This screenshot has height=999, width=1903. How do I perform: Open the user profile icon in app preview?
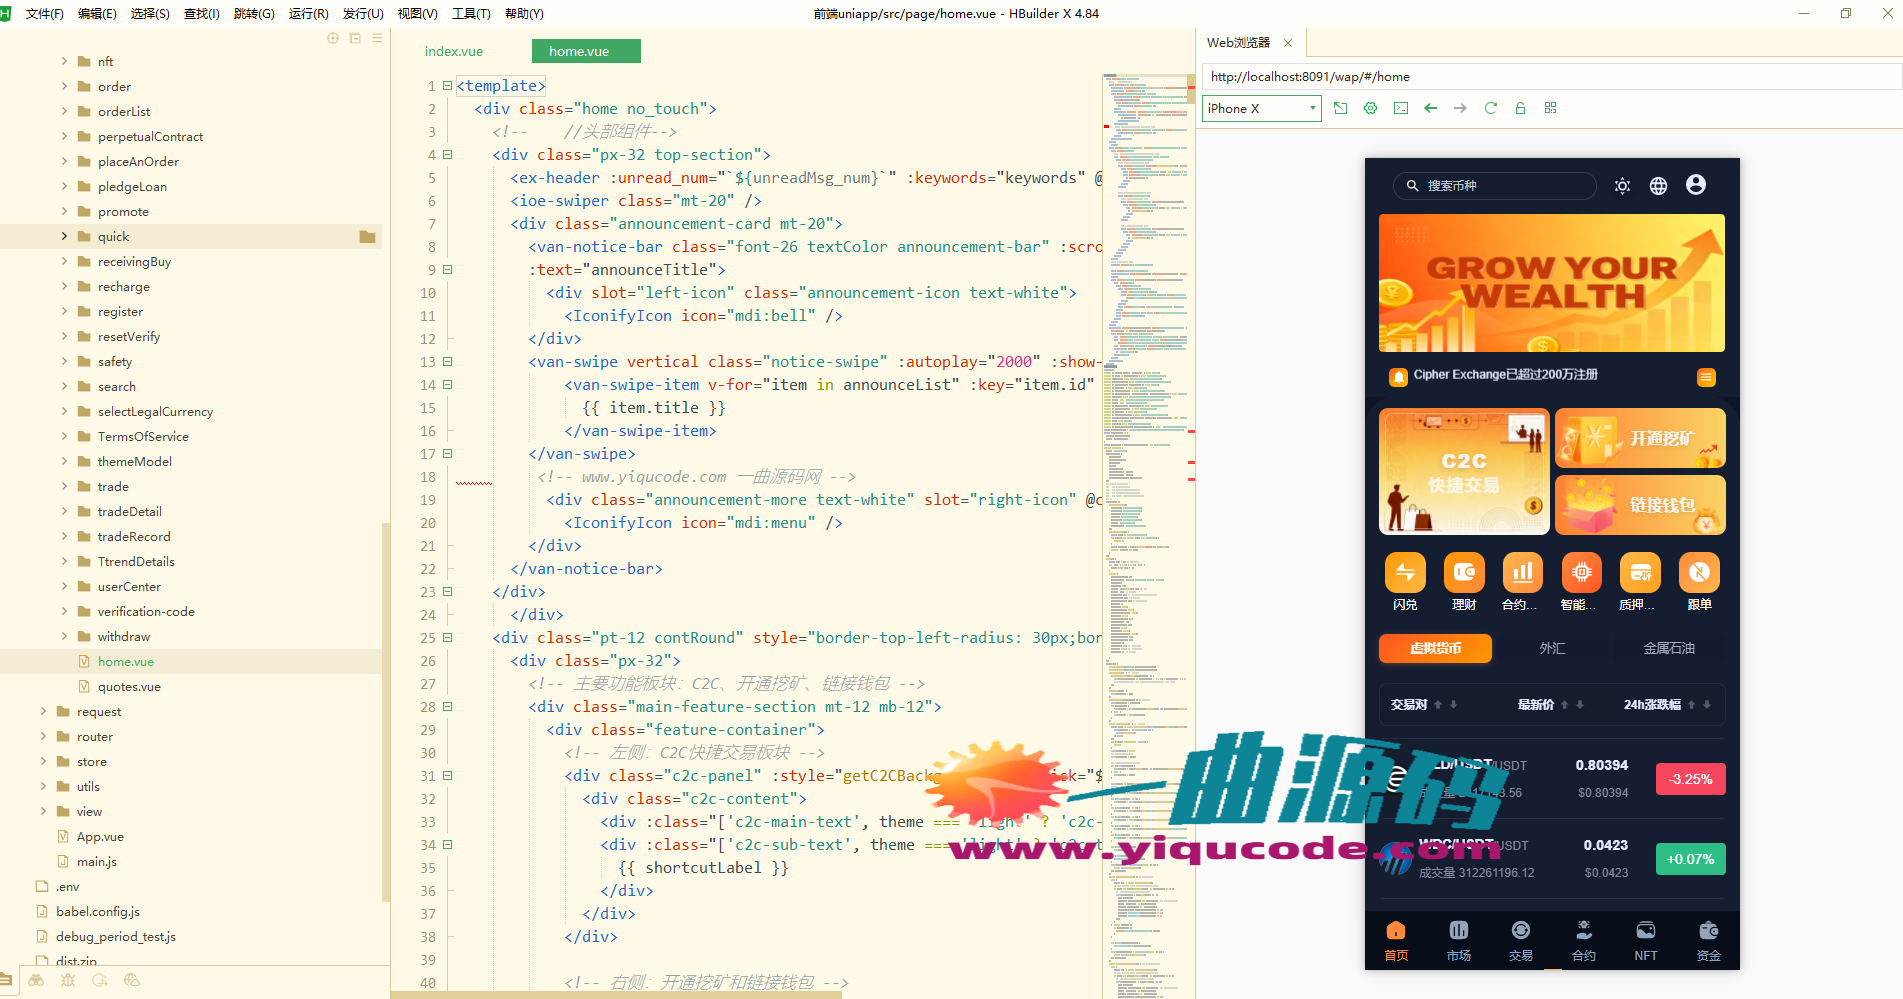(x=1695, y=185)
